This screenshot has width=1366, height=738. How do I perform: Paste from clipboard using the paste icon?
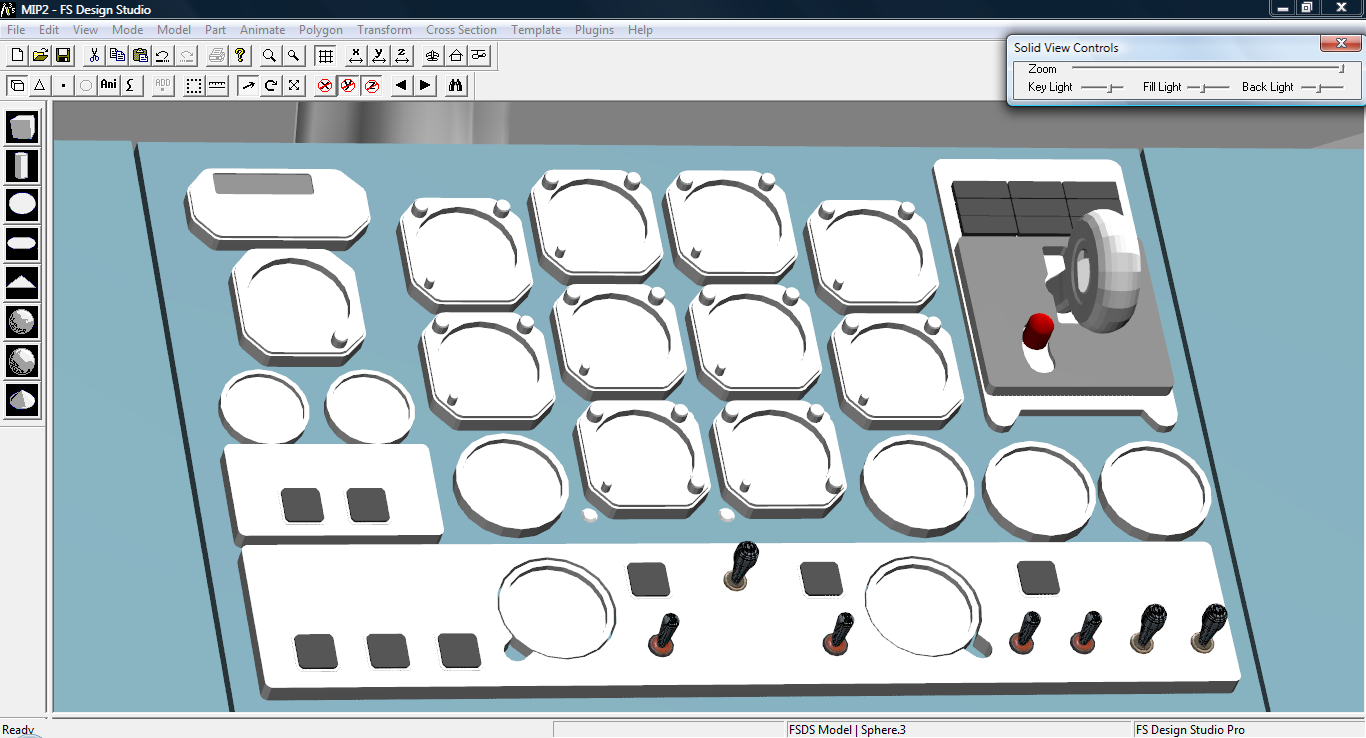tap(140, 55)
